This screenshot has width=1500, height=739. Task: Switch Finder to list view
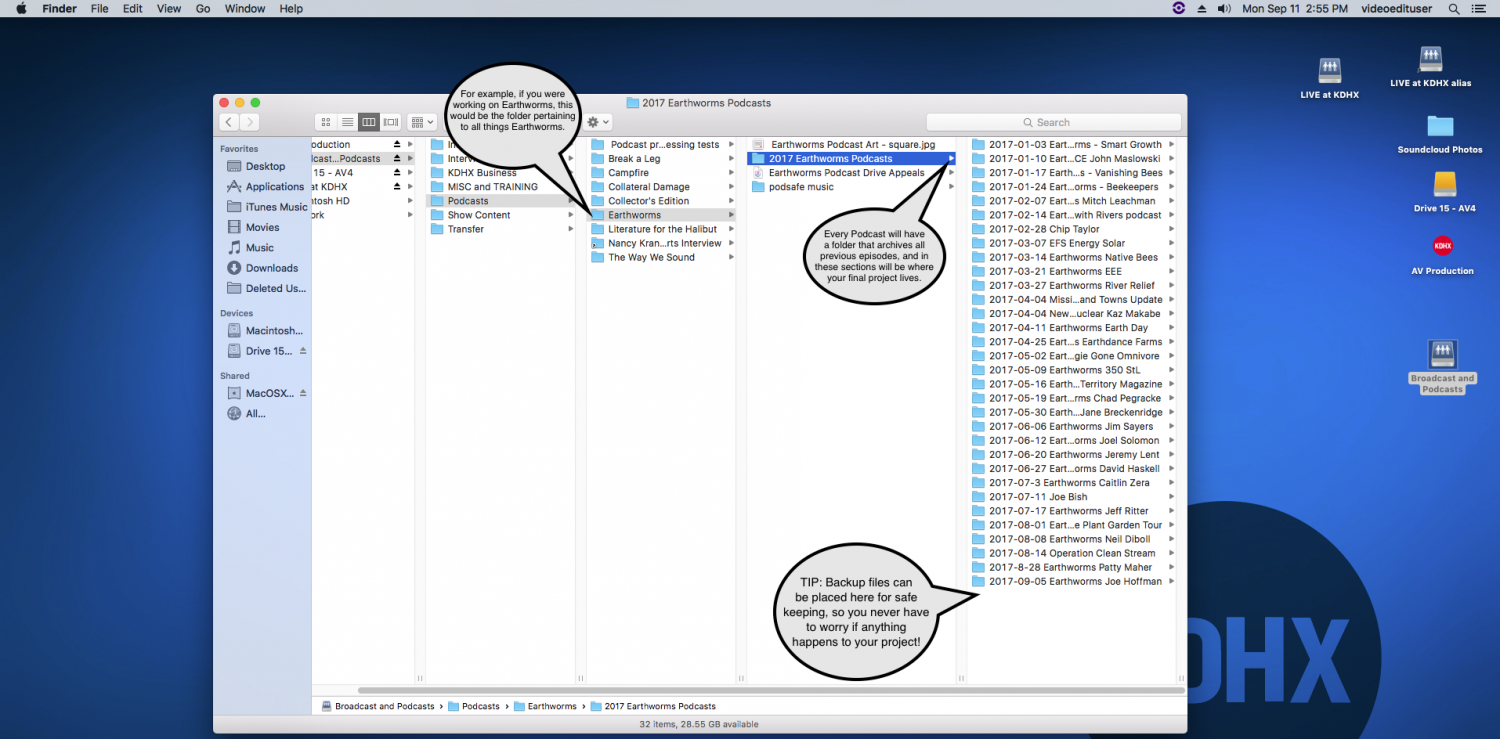coord(347,122)
